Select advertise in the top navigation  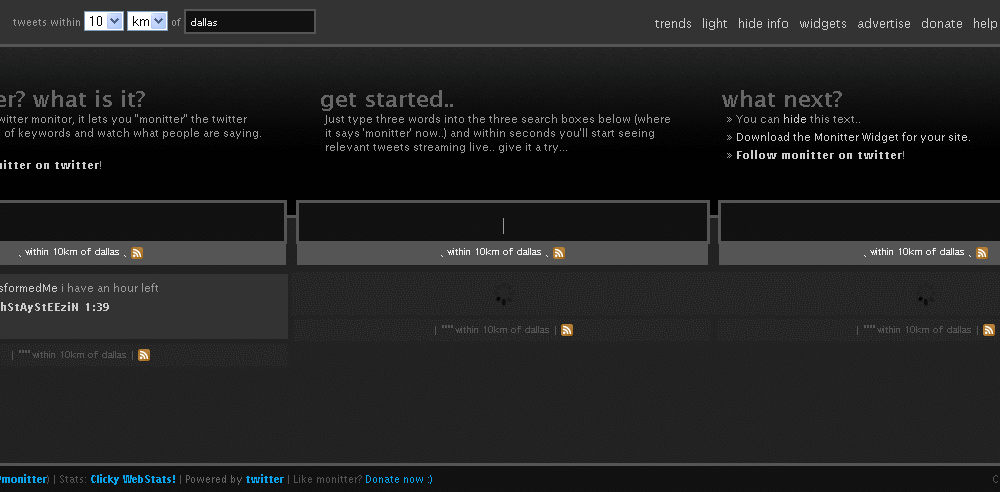tap(884, 24)
